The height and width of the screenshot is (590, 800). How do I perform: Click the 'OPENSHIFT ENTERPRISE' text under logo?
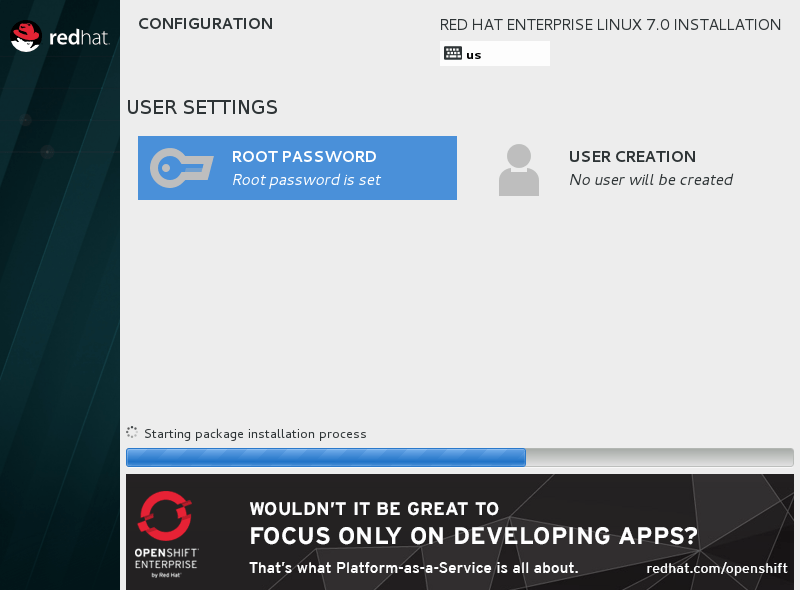tap(166, 558)
